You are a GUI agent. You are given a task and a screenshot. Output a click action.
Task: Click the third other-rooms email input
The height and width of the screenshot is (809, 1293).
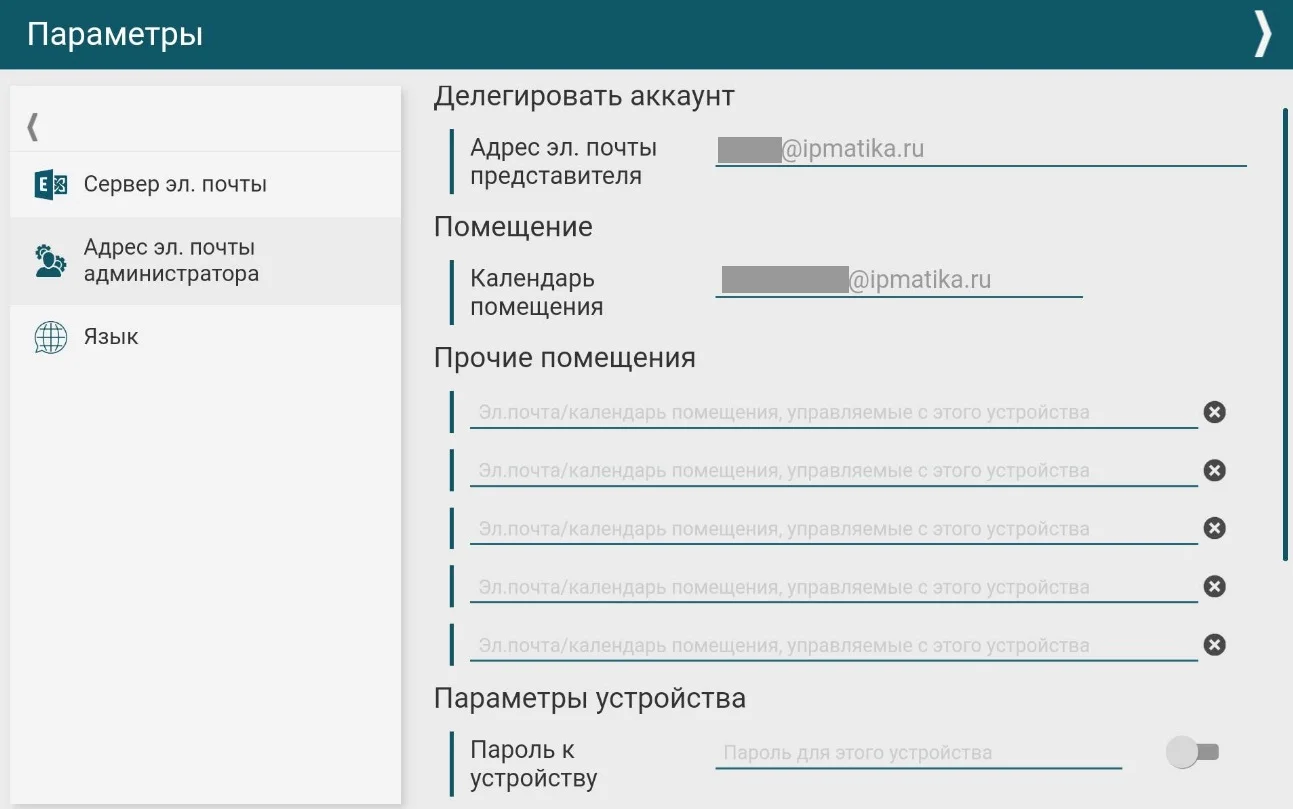click(x=832, y=528)
